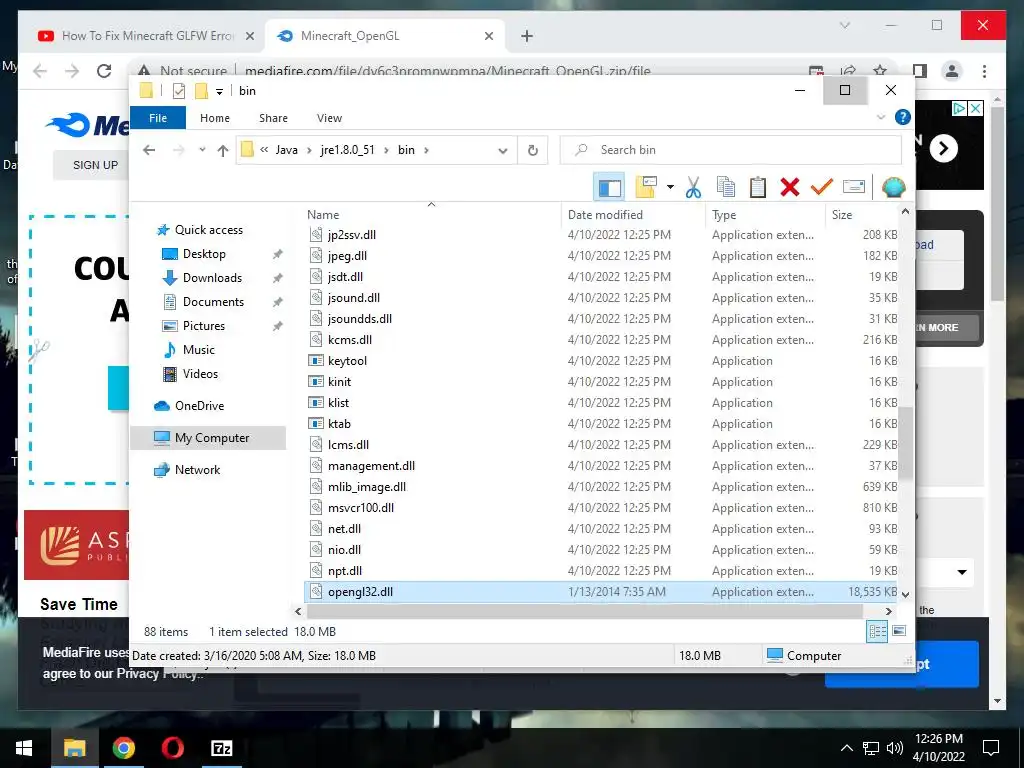
Task: Open the Home ribbon tab
Action: click(x=215, y=118)
